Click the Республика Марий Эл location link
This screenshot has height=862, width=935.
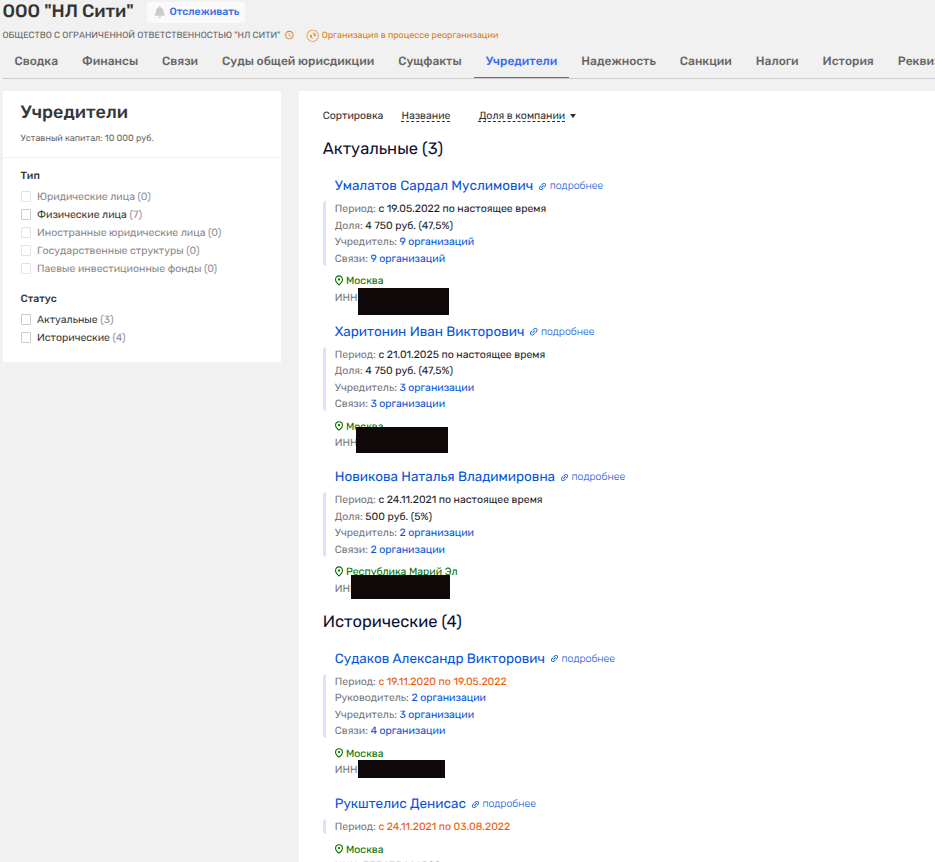coord(402,572)
